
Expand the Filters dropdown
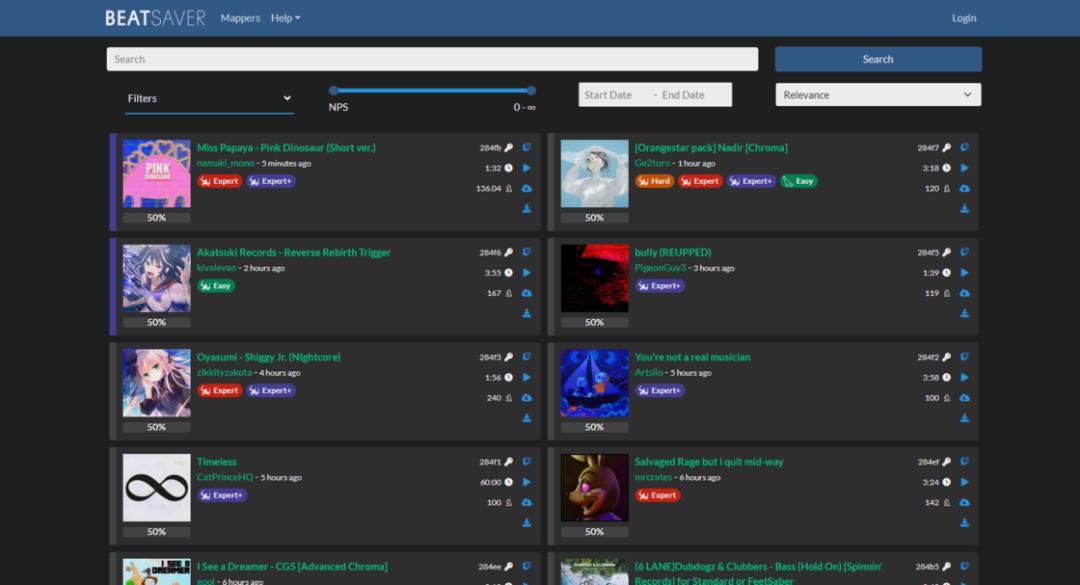(209, 98)
